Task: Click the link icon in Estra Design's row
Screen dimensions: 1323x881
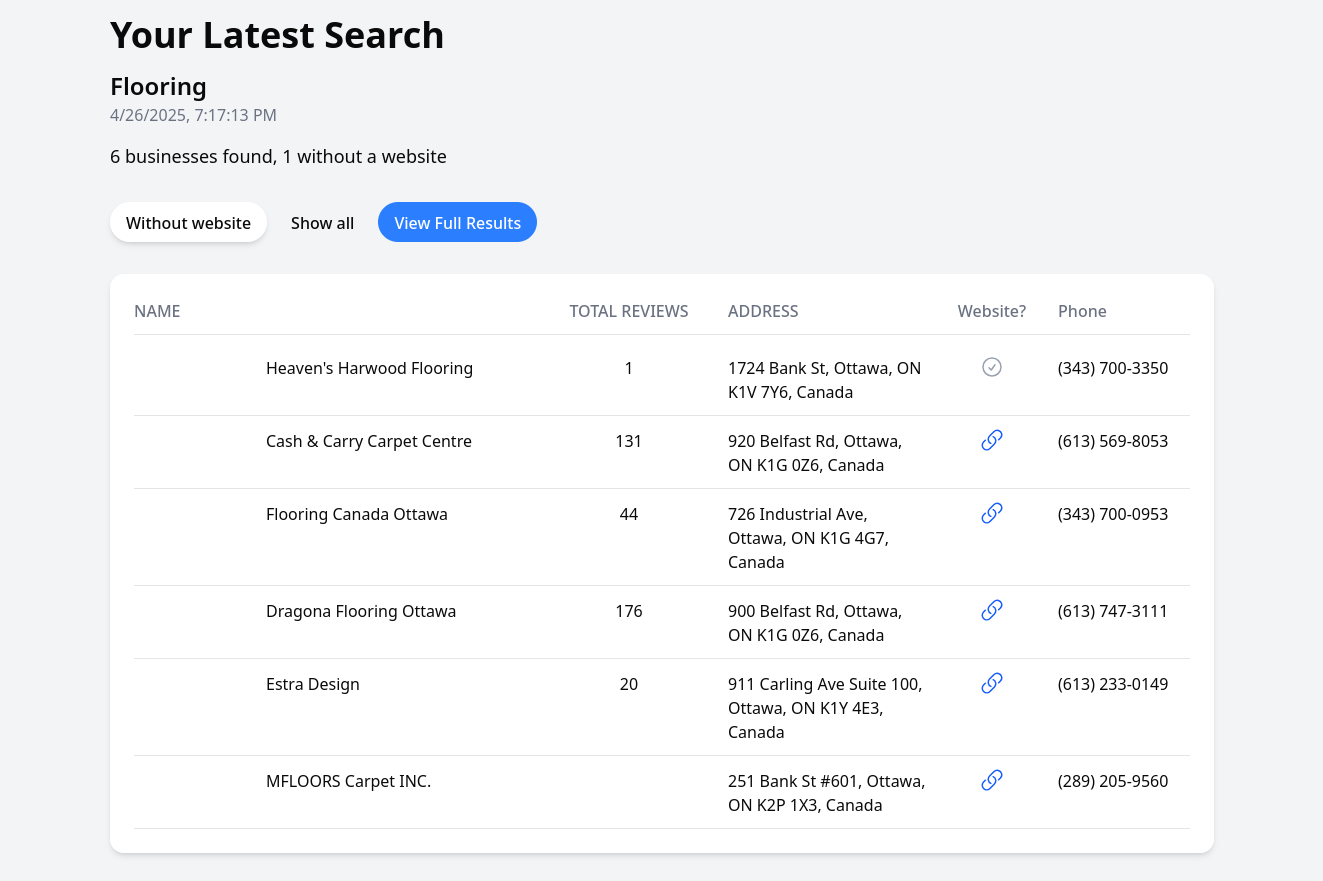Action: tap(991, 683)
